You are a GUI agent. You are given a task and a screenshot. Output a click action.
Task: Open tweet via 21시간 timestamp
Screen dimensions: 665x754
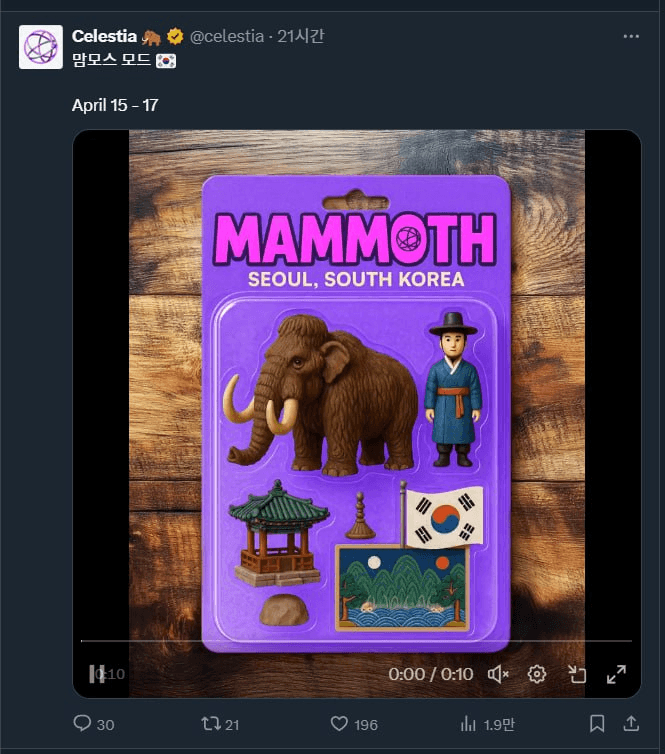(300, 36)
